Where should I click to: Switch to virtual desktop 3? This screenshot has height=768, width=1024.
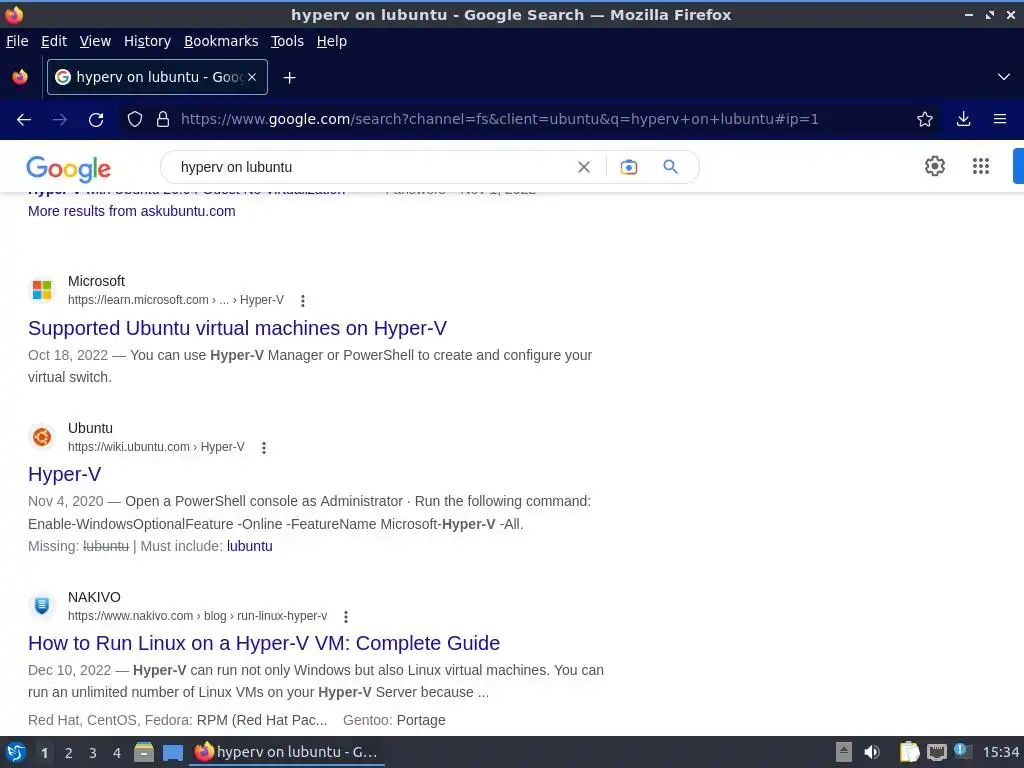pyautogui.click(x=93, y=753)
